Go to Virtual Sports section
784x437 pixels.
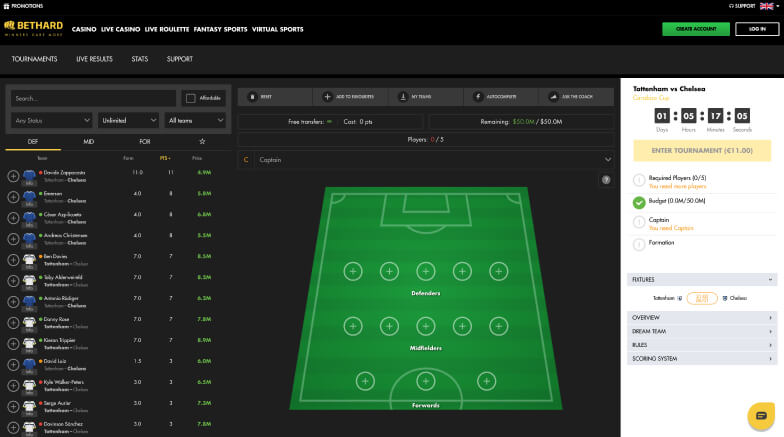(x=278, y=30)
